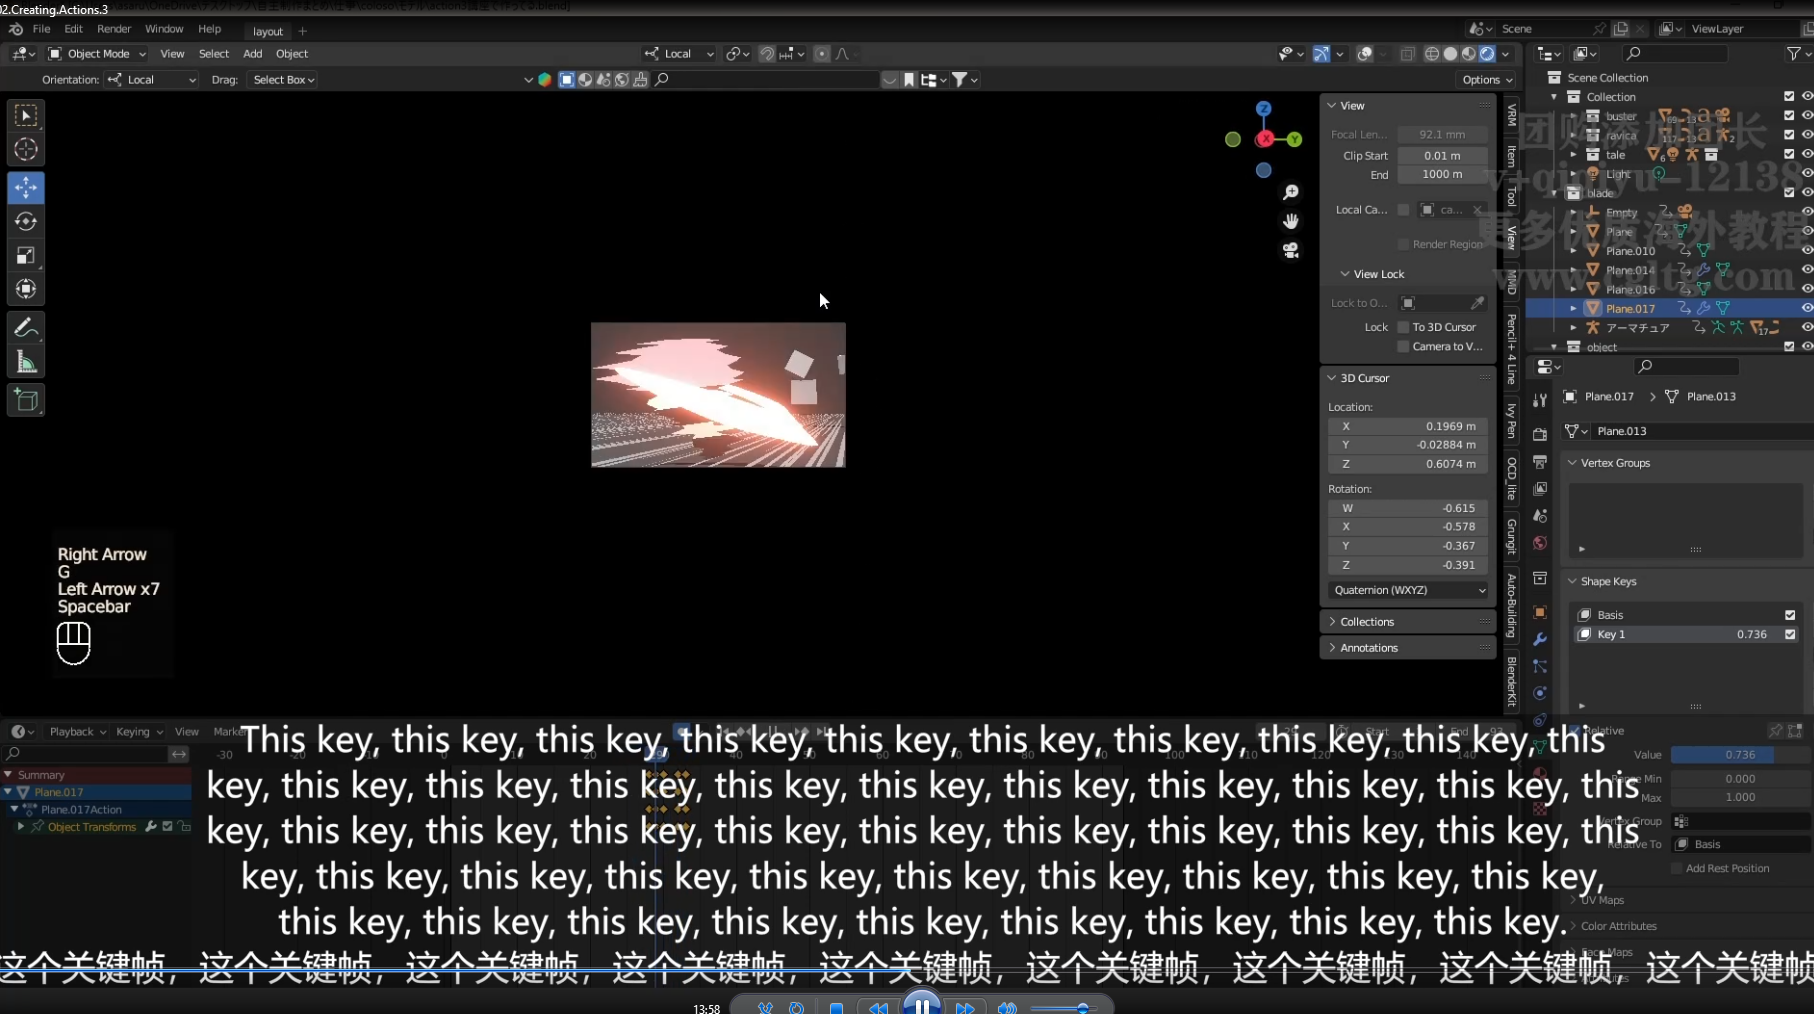Viewport: 1814px width, 1014px height.
Task: Select the Select Box tool in the left toolbar
Action: coord(26,116)
